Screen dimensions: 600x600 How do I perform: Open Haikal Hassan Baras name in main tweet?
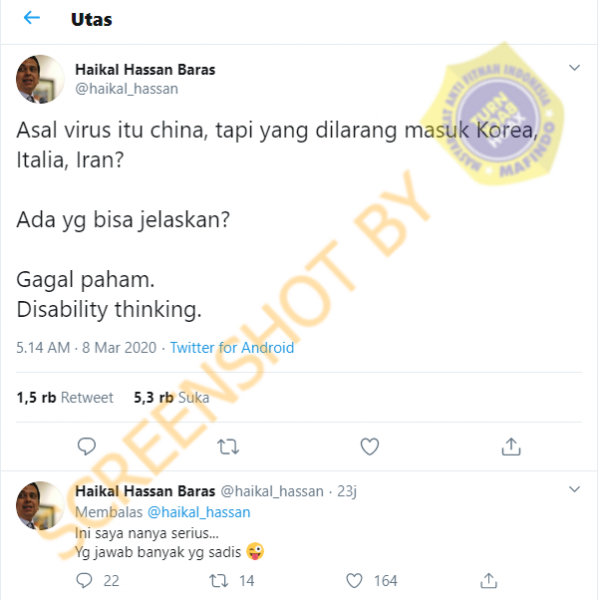pyautogui.click(x=145, y=70)
